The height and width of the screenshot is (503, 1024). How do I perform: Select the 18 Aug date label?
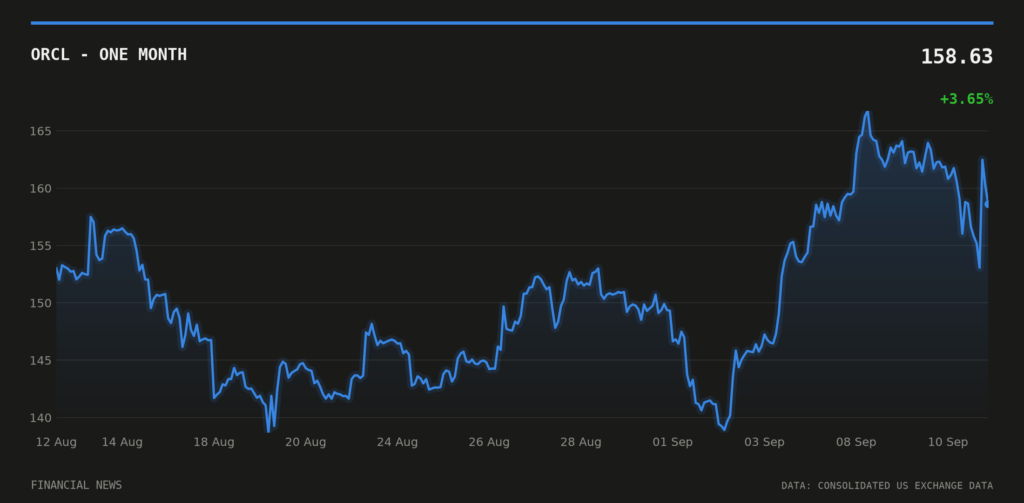[x=214, y=442]
